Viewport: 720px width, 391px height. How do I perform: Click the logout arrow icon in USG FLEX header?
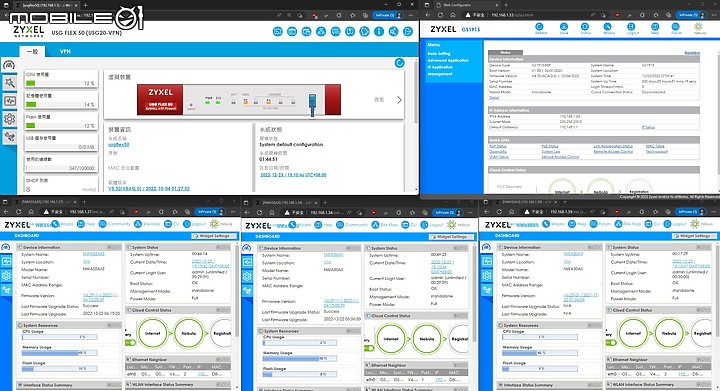click(x=408, y=32)
